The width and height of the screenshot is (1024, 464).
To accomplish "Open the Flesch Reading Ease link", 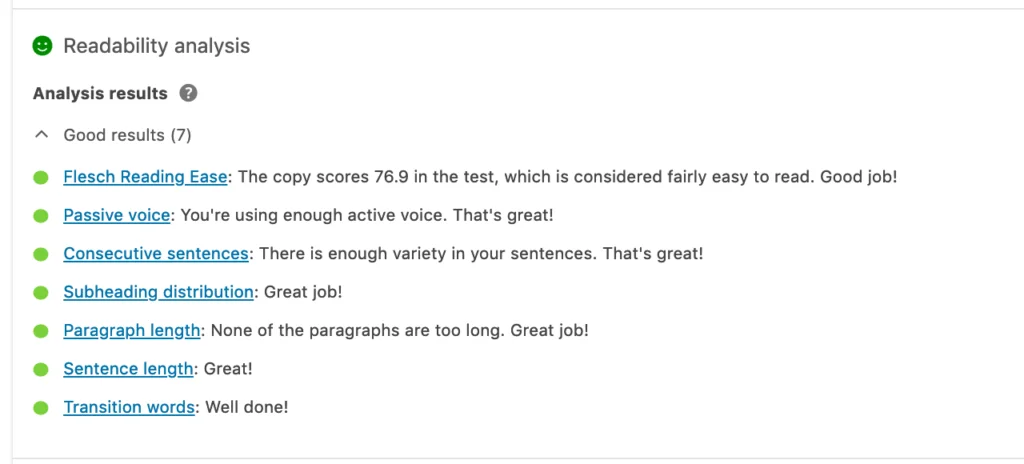I will click(x=145, y=177).
